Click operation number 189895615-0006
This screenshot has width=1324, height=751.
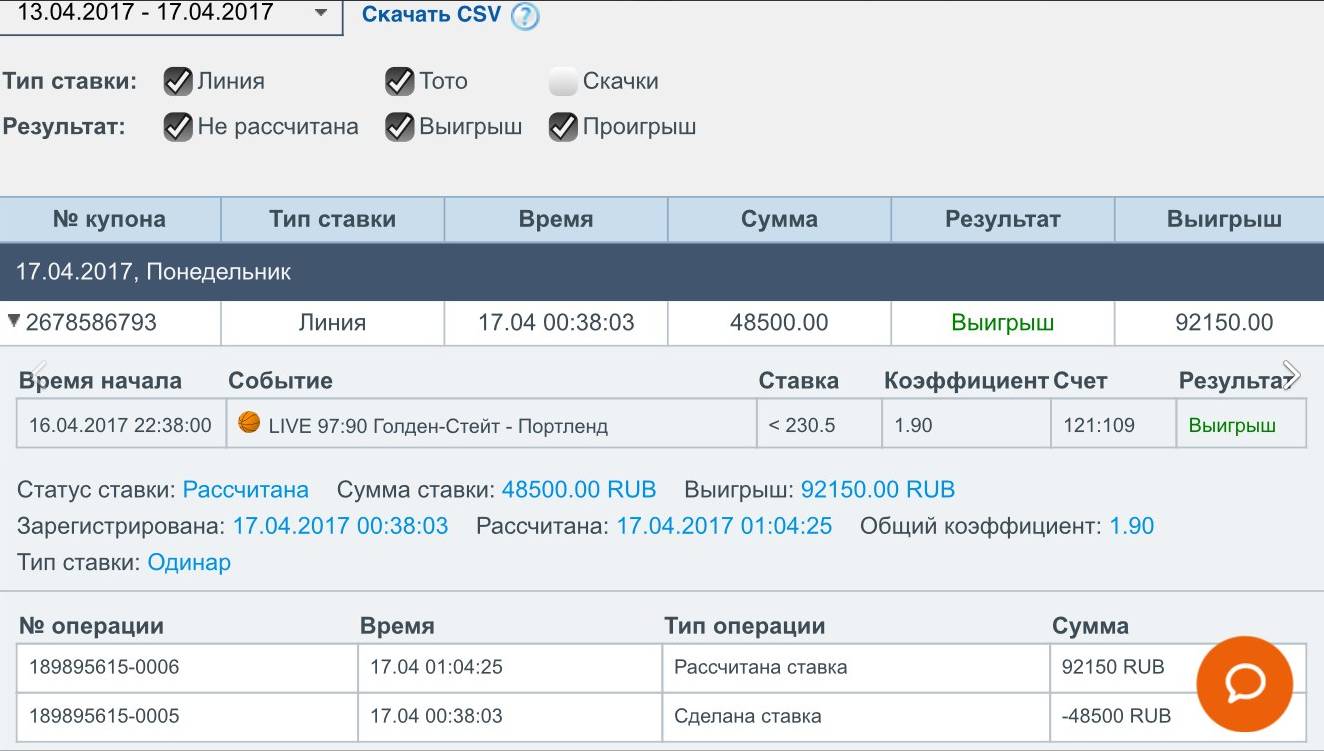(x=104, y=667)
